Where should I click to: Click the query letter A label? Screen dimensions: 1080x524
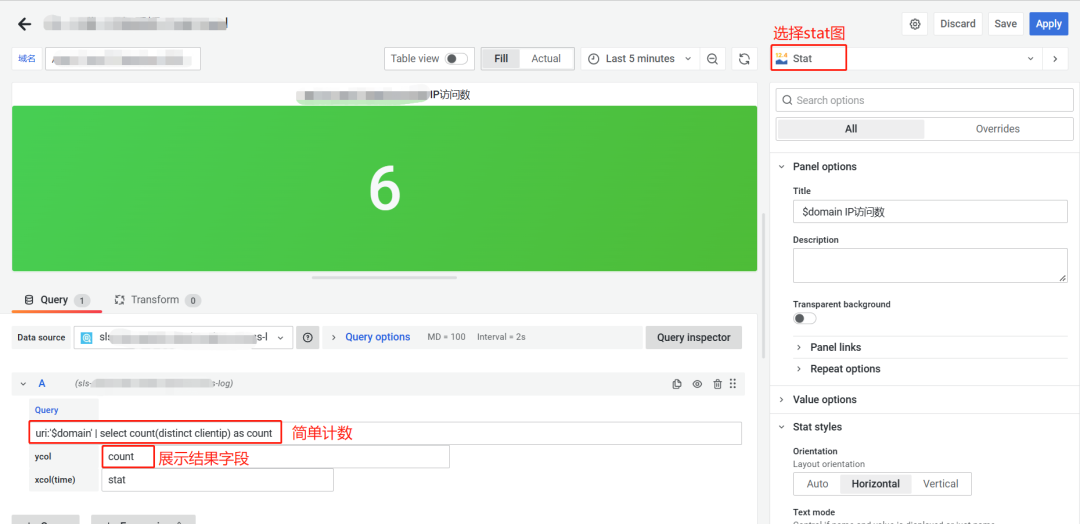[41, 384]
